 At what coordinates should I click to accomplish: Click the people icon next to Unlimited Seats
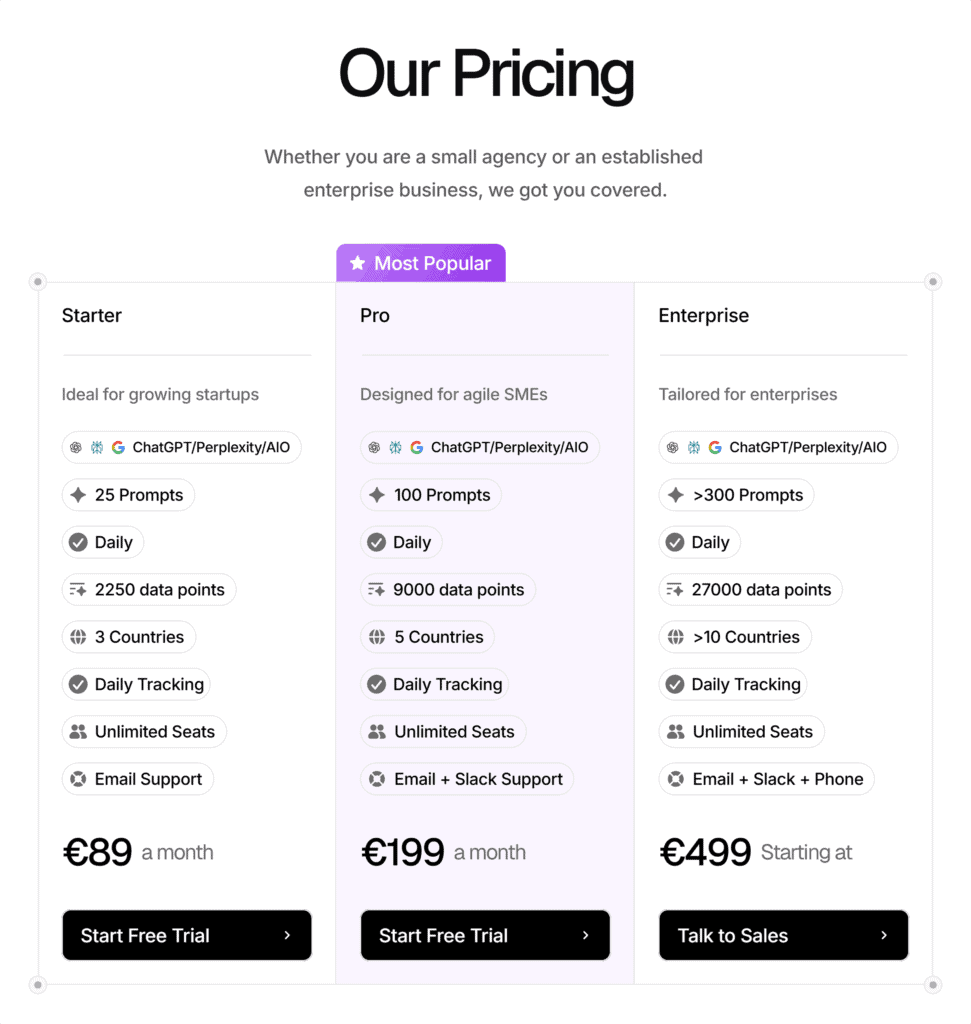(76, 731)
